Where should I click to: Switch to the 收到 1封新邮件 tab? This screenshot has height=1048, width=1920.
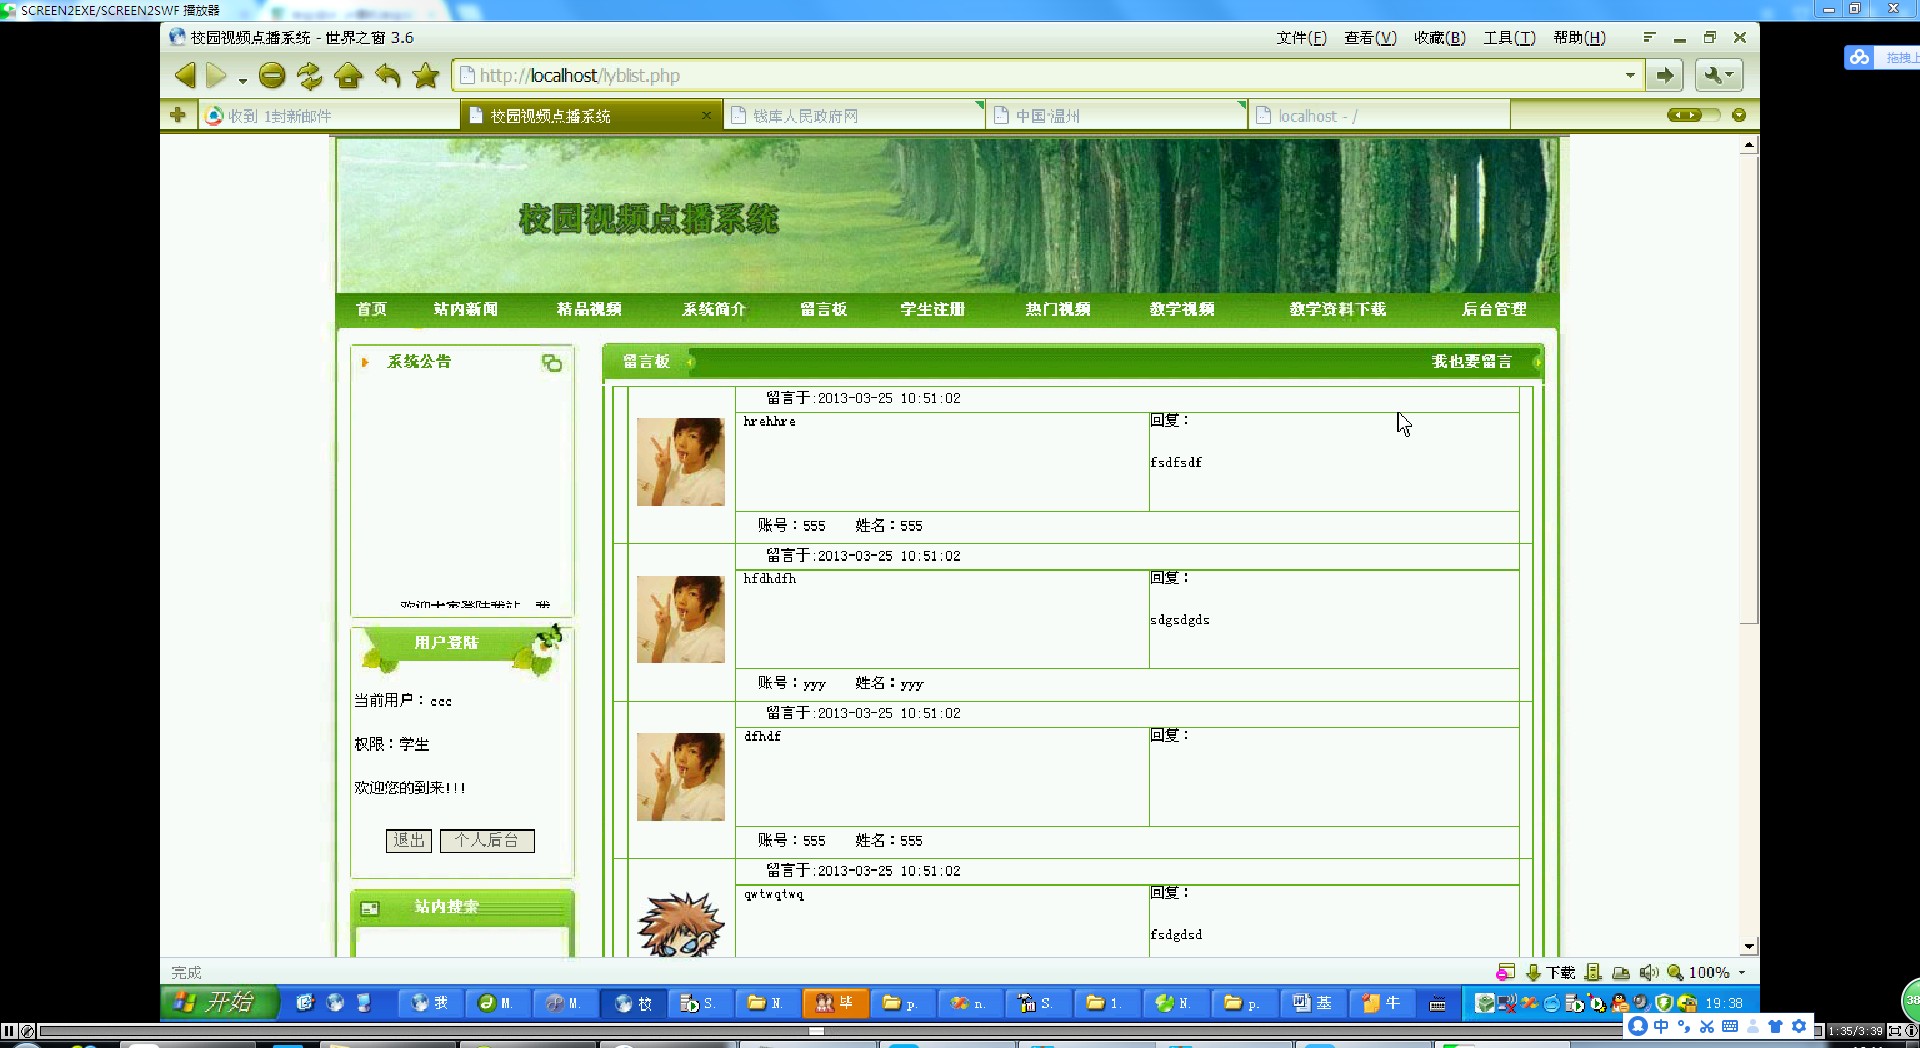(x=329, y=116)
